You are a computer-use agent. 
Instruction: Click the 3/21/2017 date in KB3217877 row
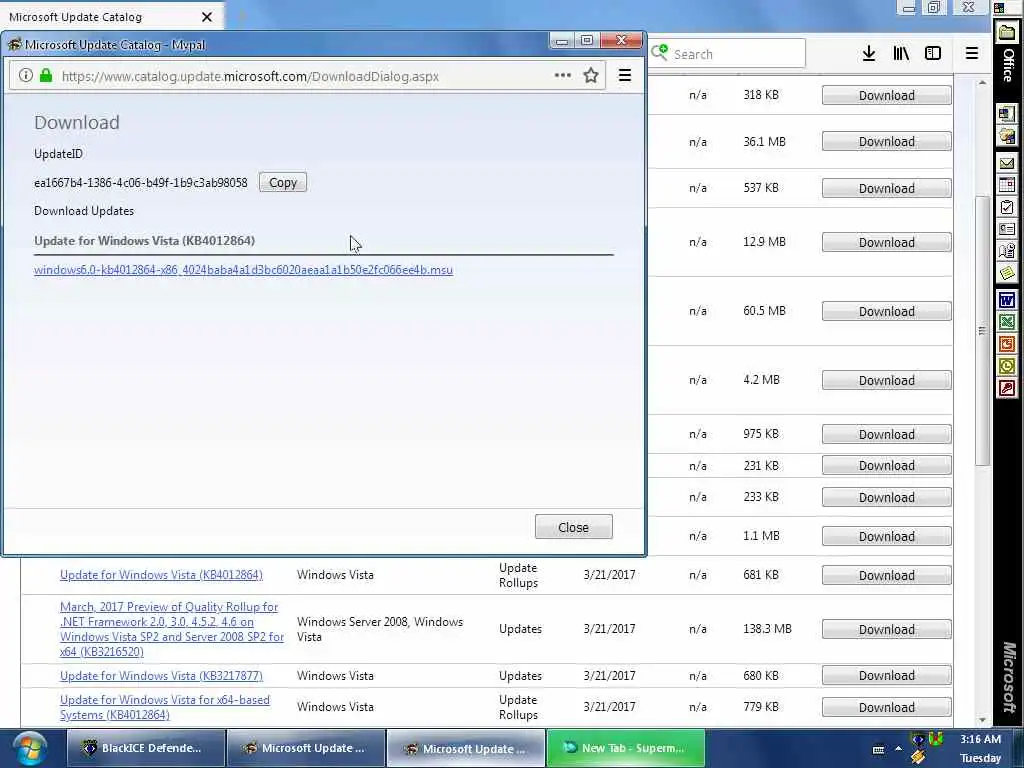tap(609, 676)
